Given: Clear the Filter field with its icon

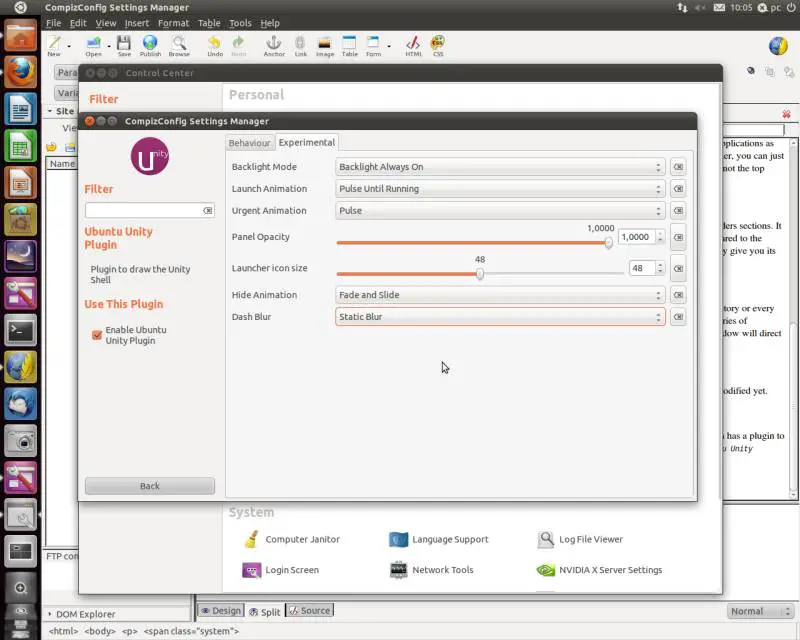Looking at the screenshot, I should point(208,210).
